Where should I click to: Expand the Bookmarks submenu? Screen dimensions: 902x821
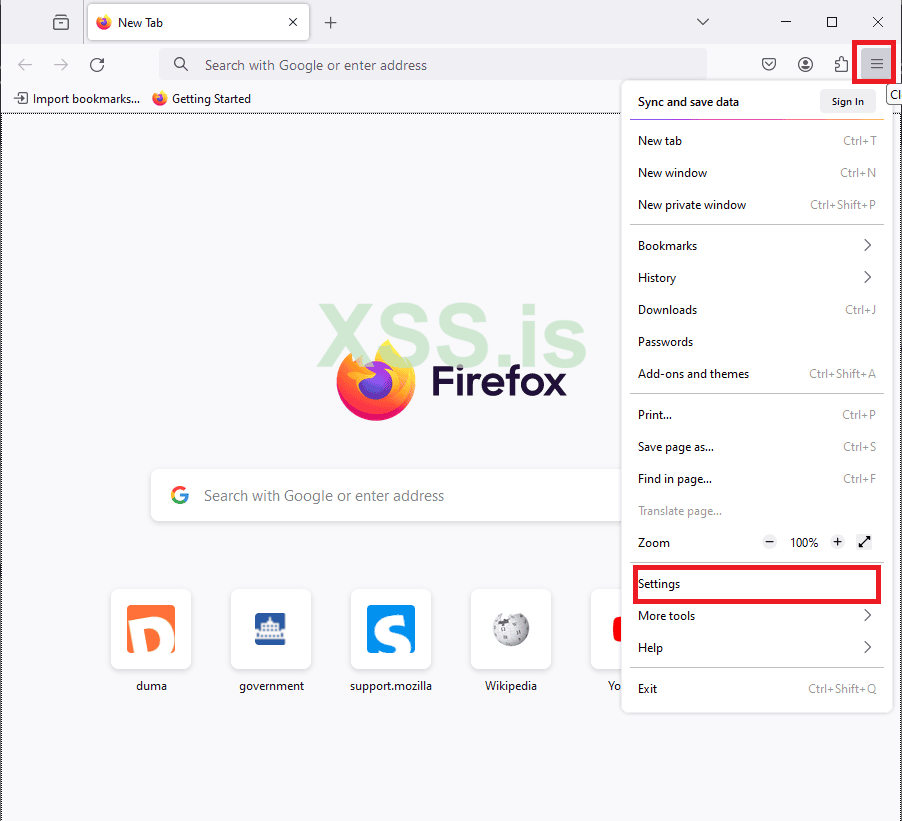click(756, 246)
